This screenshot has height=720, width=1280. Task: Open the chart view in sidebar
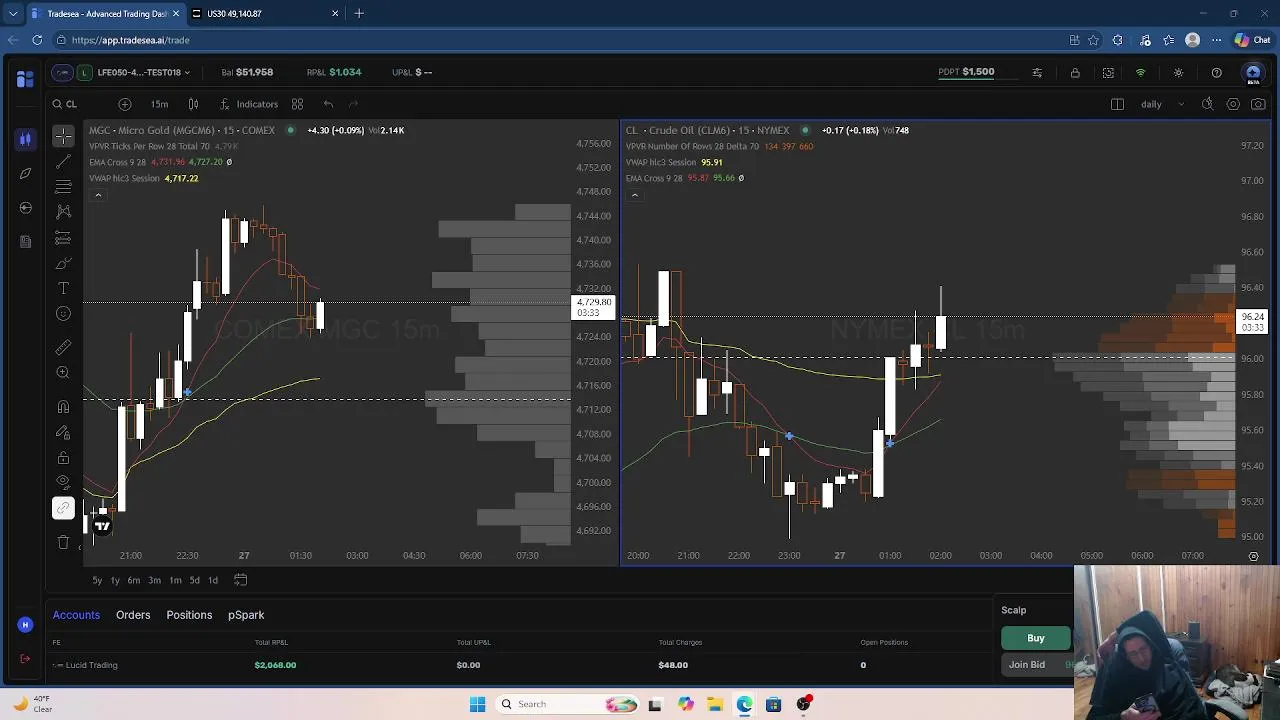click(25, 139)
